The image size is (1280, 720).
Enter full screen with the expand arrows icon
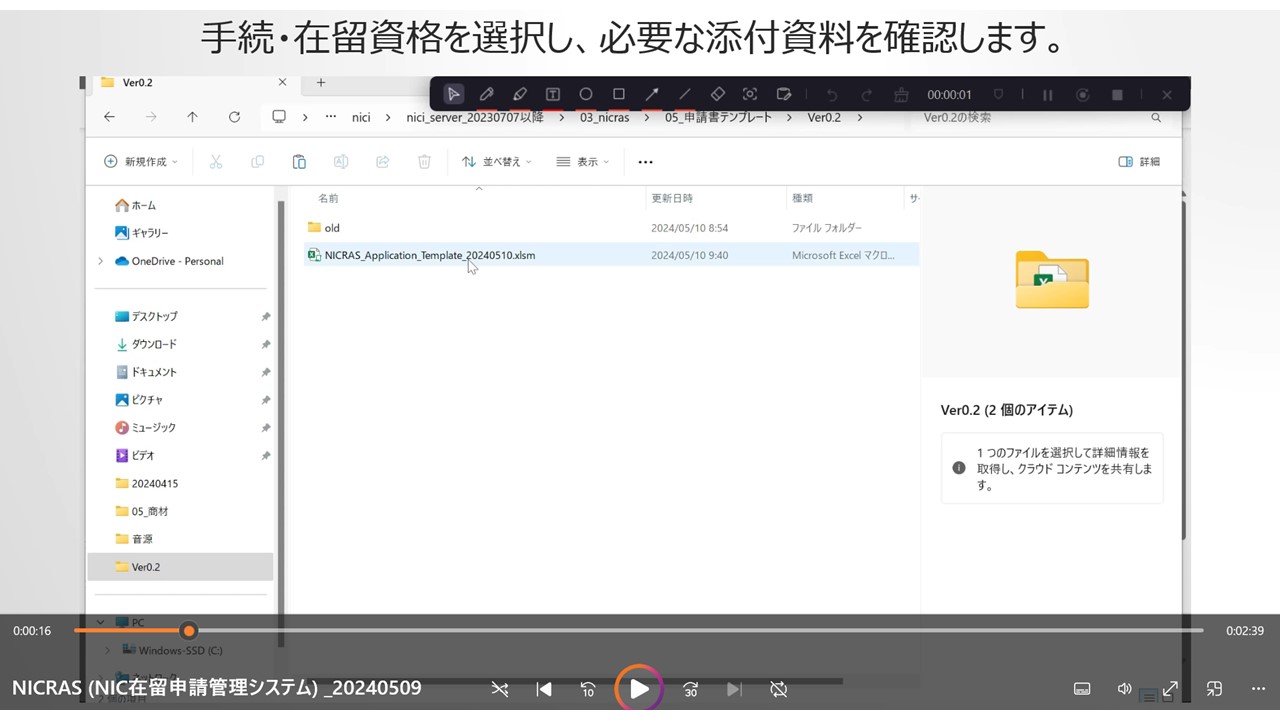[x=1169, y=689]
